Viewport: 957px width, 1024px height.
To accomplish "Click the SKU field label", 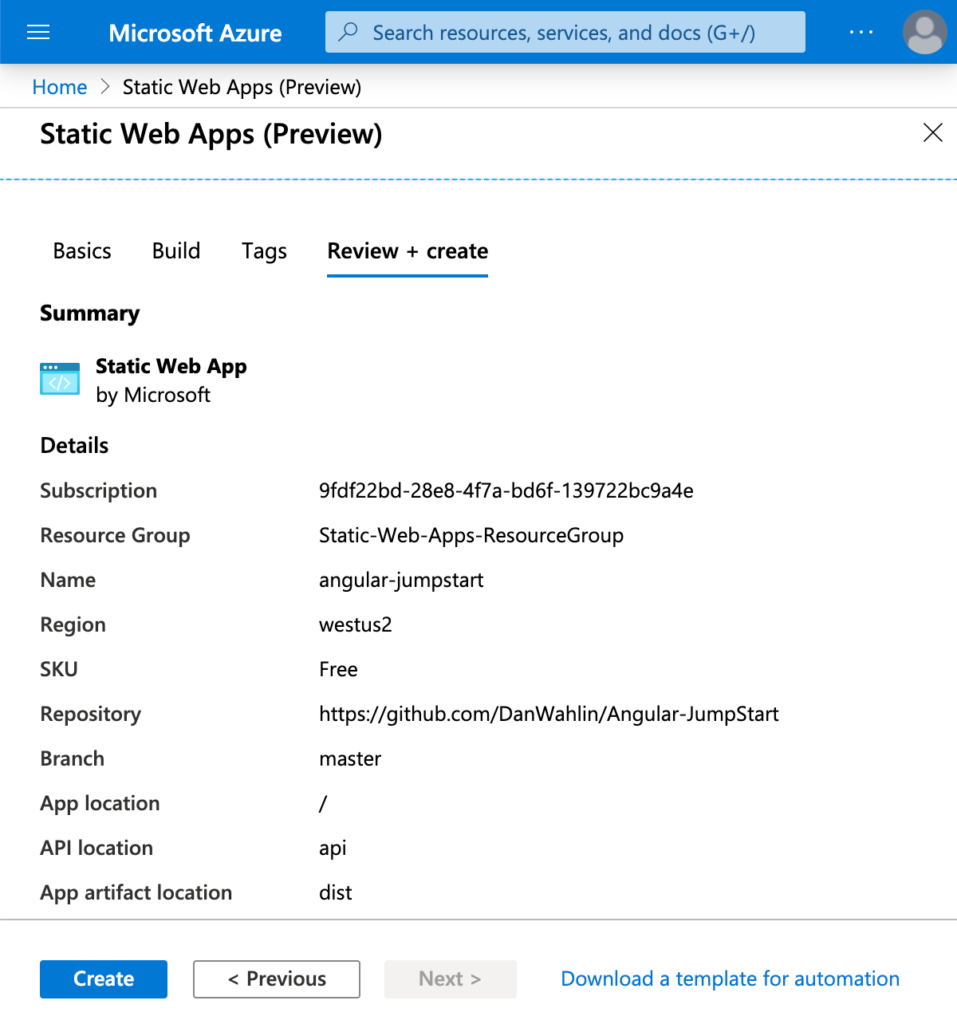I will pyautogui.click(x=59, y=669).
